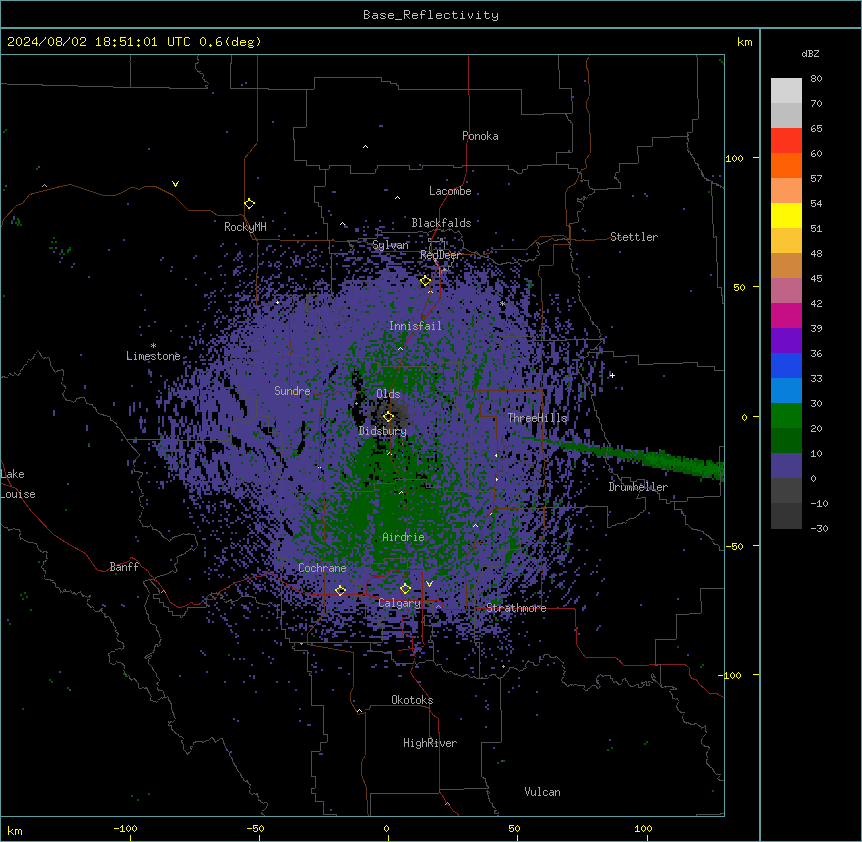Pick the magenta 42-39 dBZ legend swatch

[786, 315]
